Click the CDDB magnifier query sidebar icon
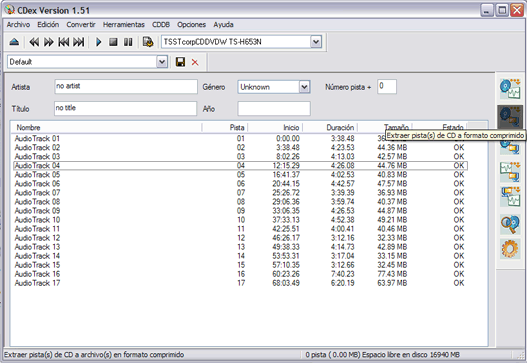Viewport: 527px width, 363px height. [510, 225]
